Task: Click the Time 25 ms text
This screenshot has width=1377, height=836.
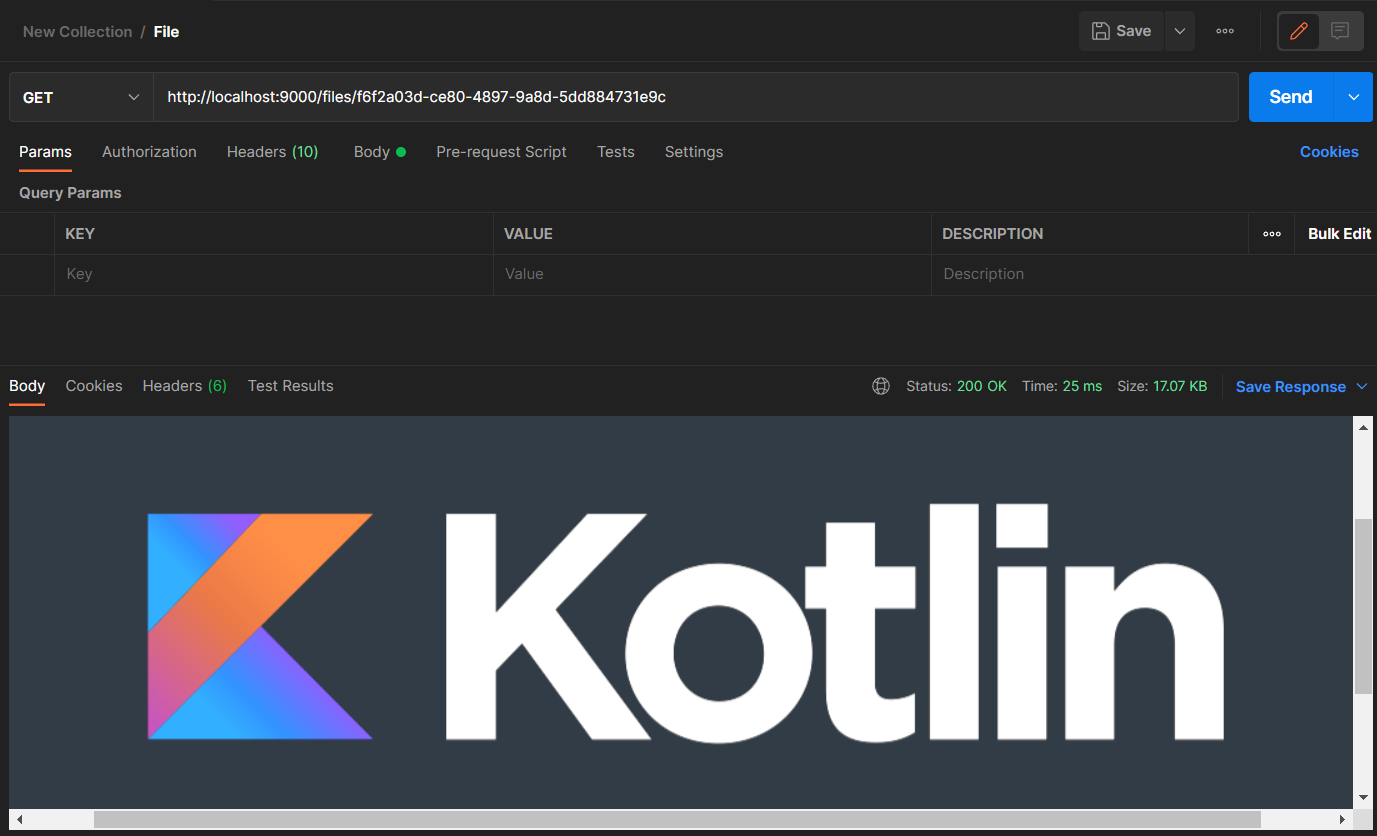Action: [1062, 386]
